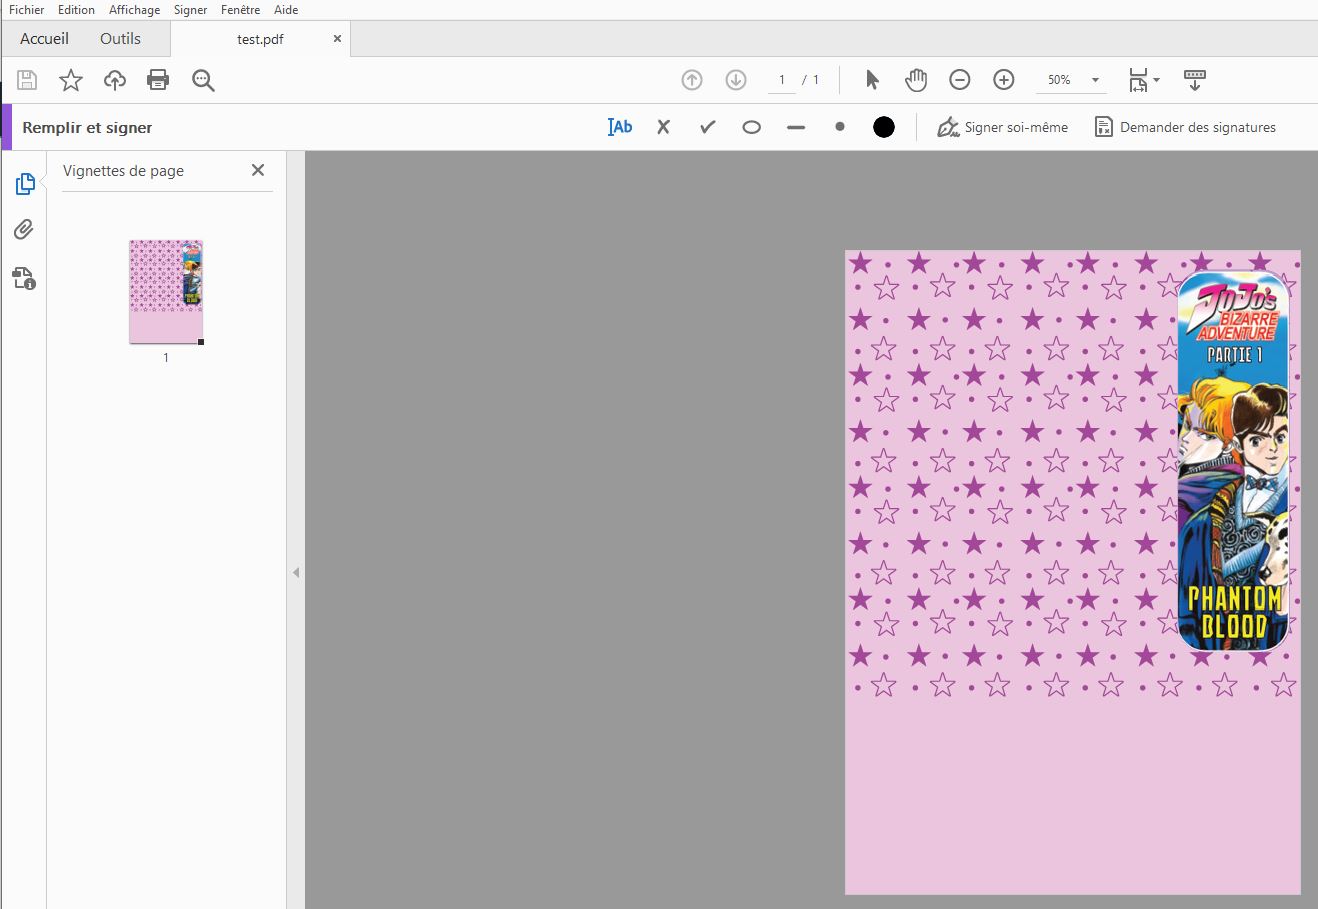
Task: Print the document with printer icon
Action: pos(158,80)
